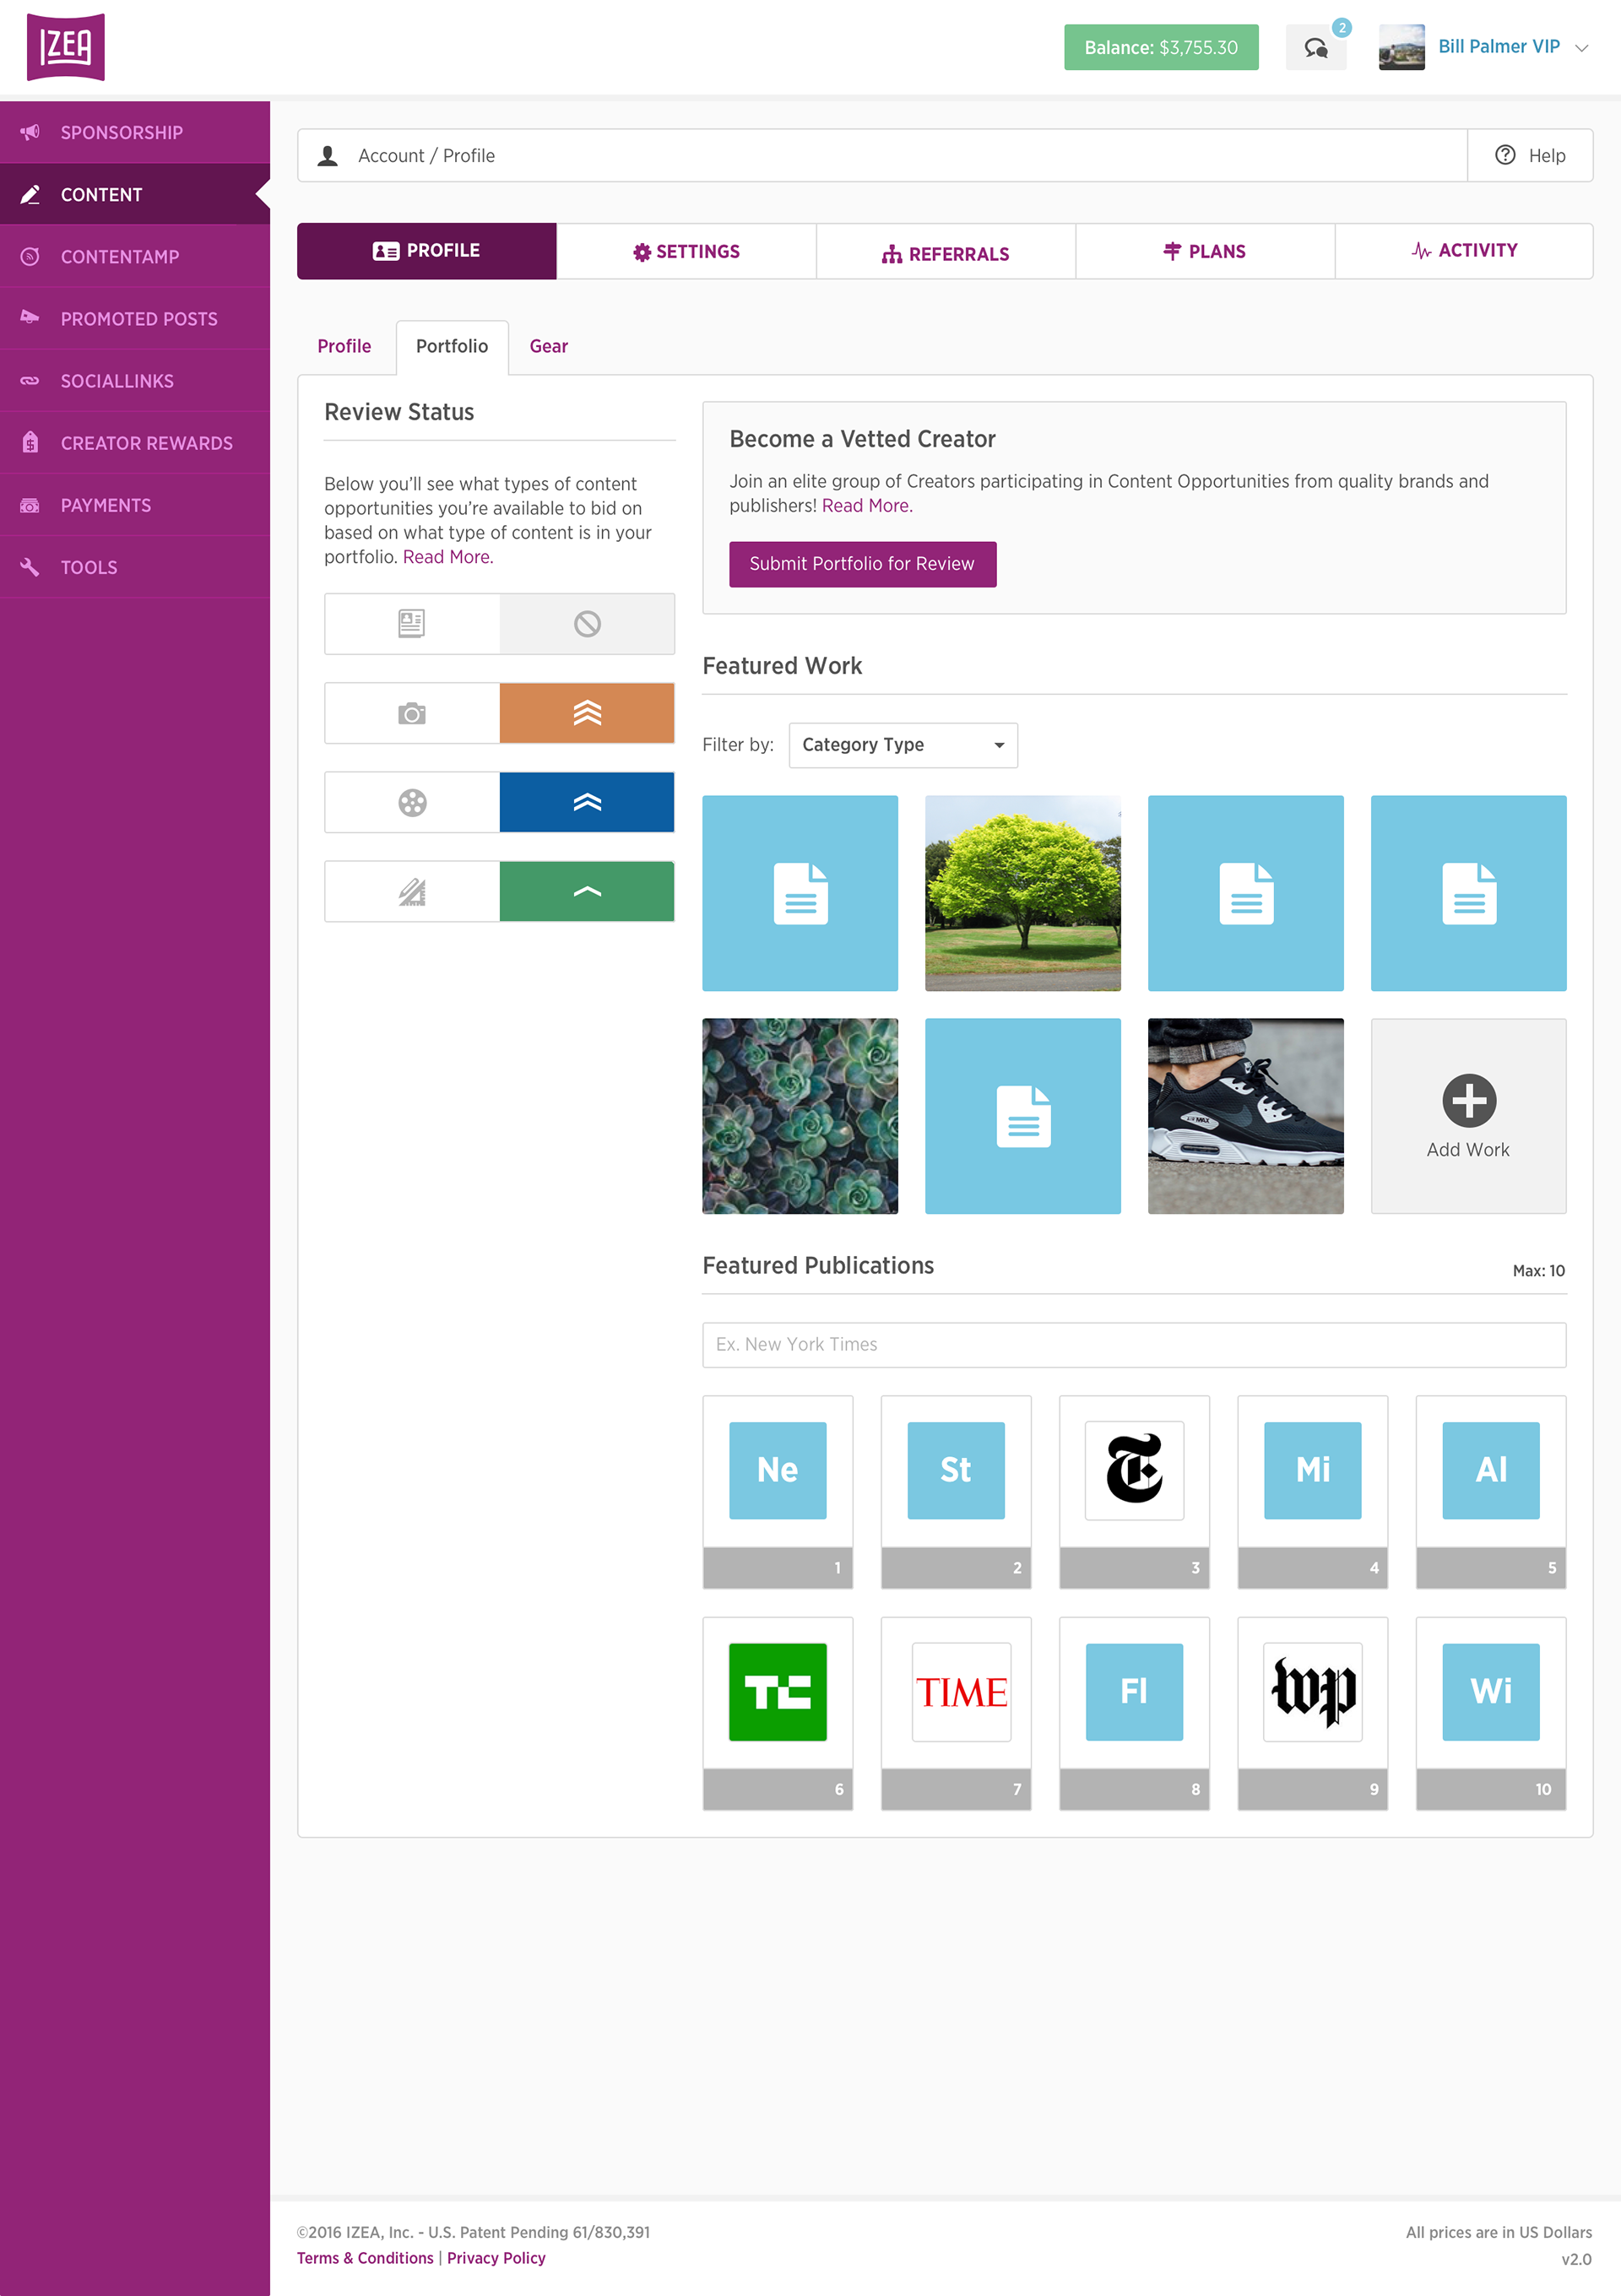Image resolution: width=1621 pixels, height=2296 pixels.
Task: Select the St publication tile number 2
Action: [956, 1491]
